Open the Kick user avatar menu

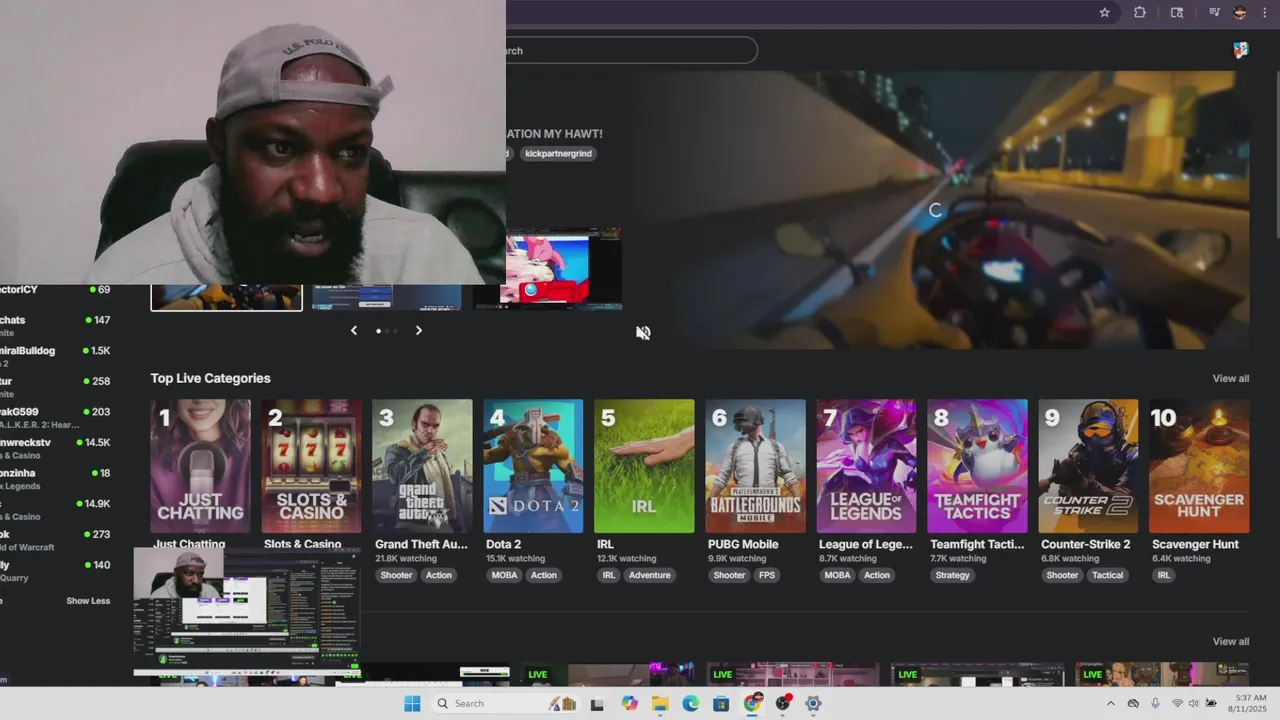pos(1240,50)
